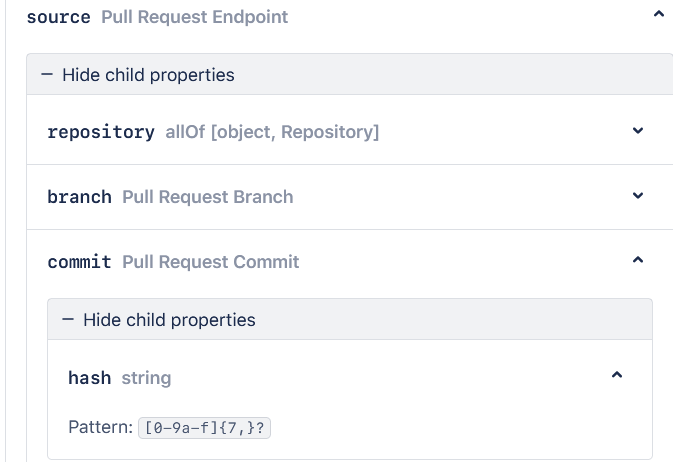Viewport: 673px width, 462px height.
Task: Click the hash property name
Action: [89, 378]
